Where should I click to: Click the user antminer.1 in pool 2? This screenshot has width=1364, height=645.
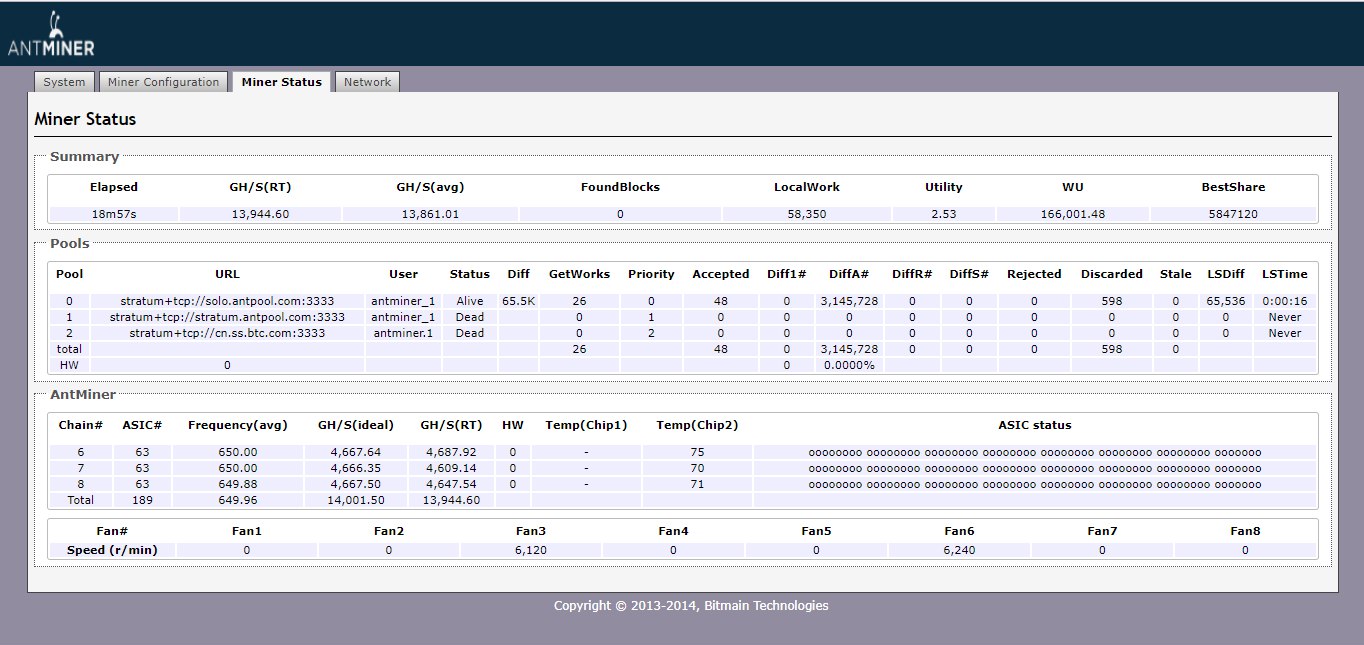coord(403,333)
